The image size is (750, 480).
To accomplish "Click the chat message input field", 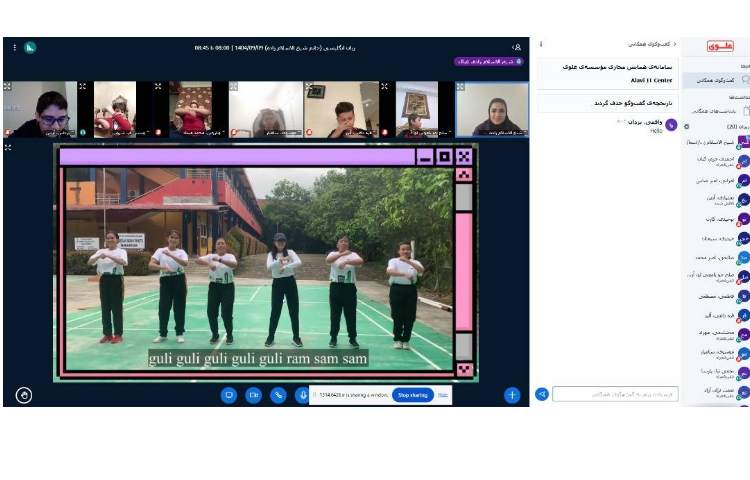I will 614,394.
